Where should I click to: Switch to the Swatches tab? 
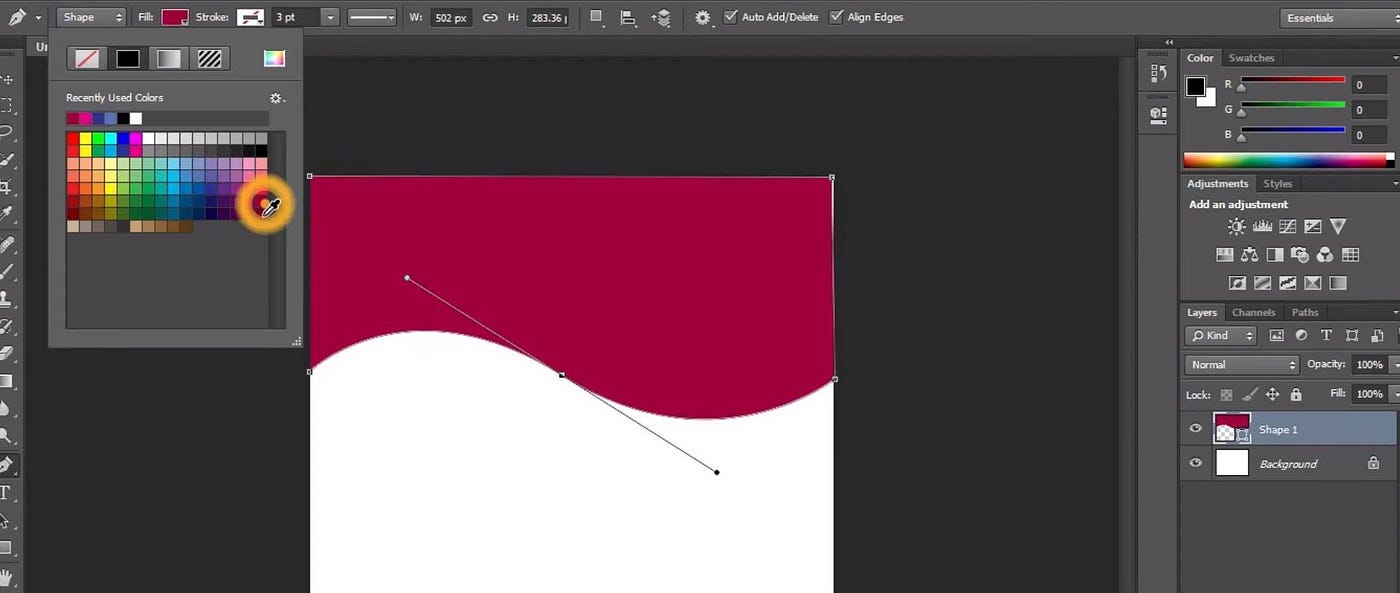point(1251,57)
